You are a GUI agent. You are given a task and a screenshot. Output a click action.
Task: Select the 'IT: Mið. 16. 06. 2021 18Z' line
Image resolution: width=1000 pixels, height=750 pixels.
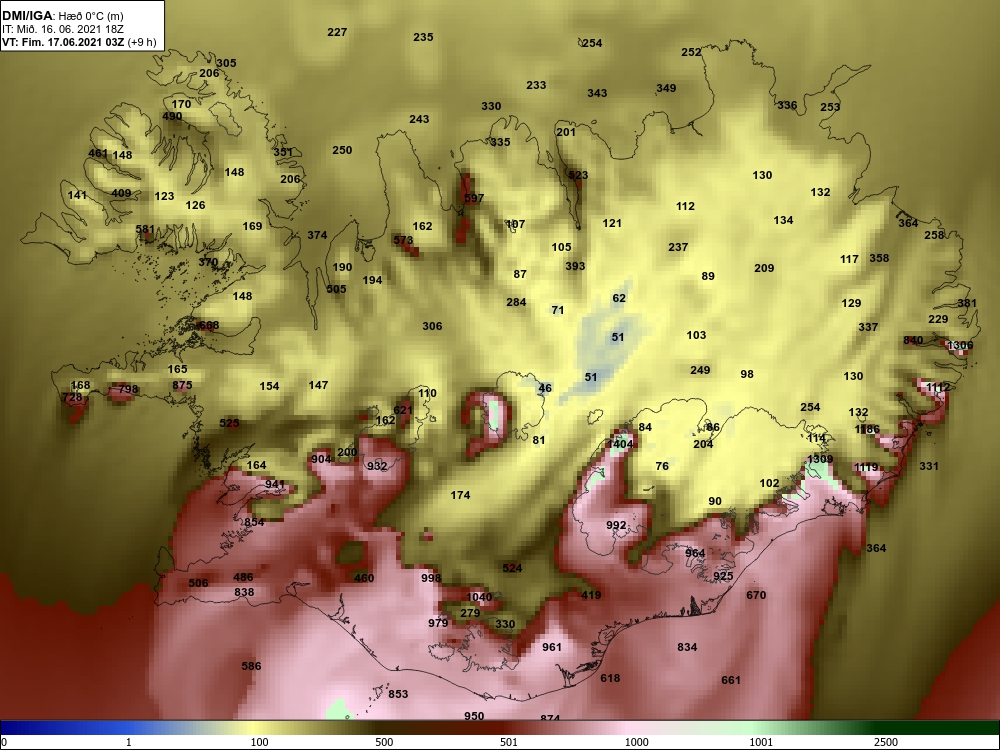pyautogui.click(x=62, y=29)
